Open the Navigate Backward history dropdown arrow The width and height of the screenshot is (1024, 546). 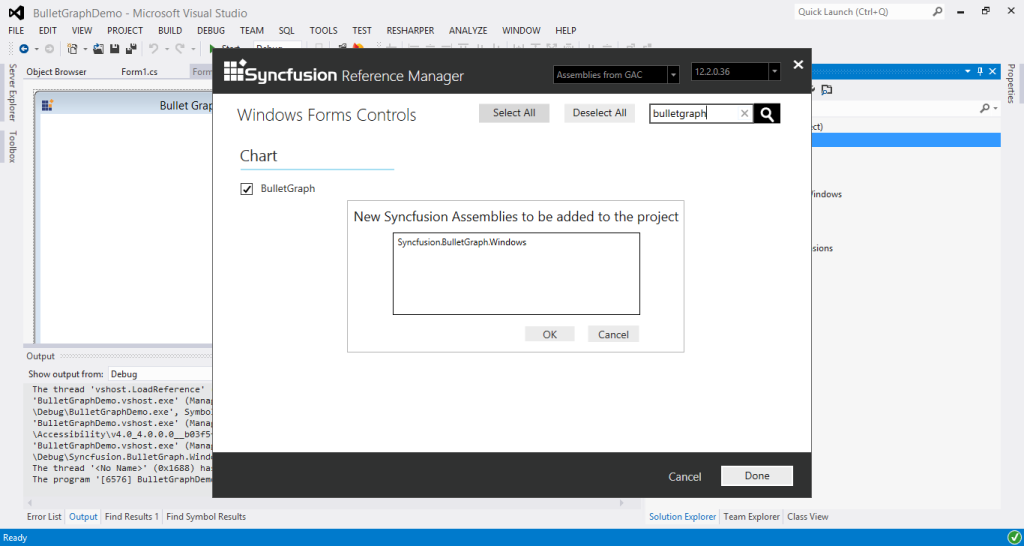coord(37,49)
